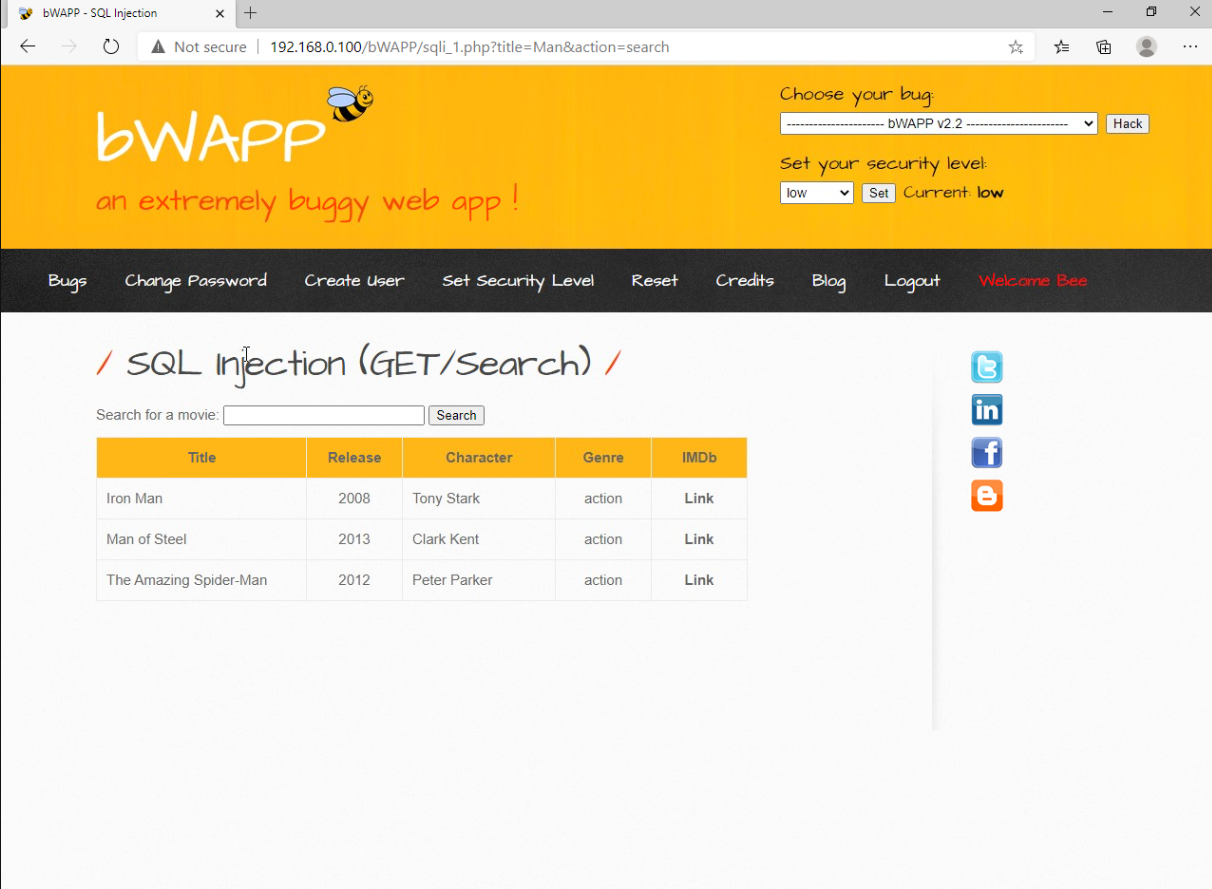The image size is (1212, 889).
Task: Open the LinkedIn social icon
Action: (986, 410)
